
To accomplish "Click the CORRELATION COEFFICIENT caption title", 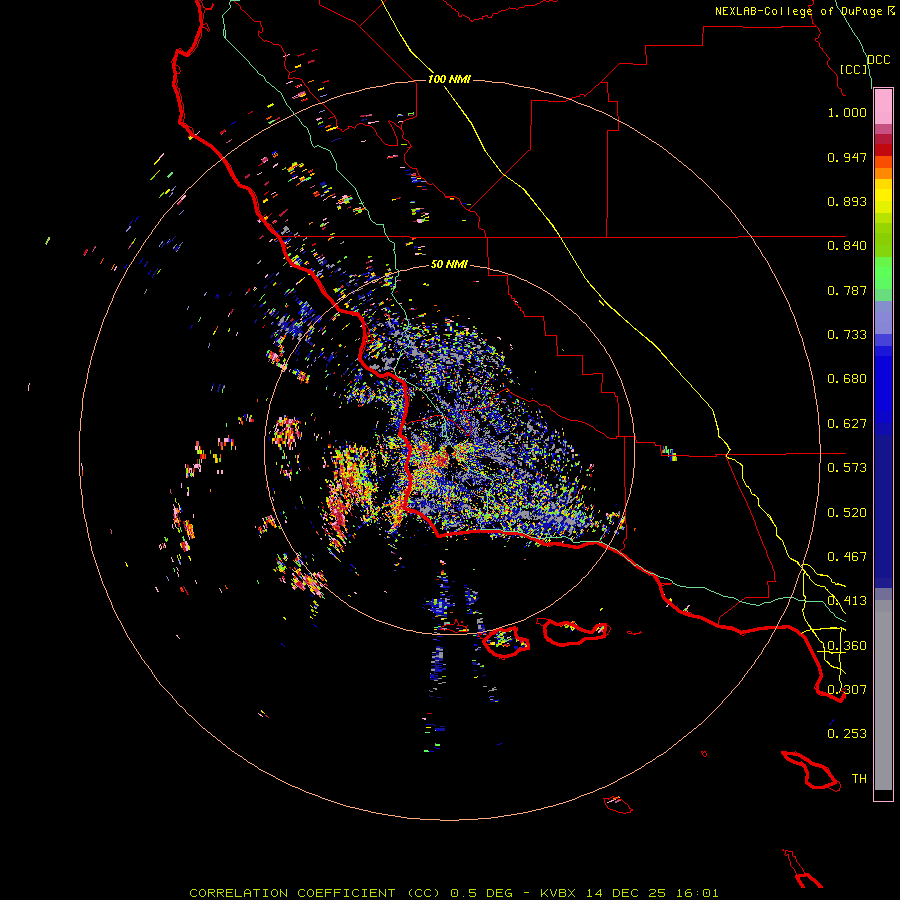I will coord(315,893).
